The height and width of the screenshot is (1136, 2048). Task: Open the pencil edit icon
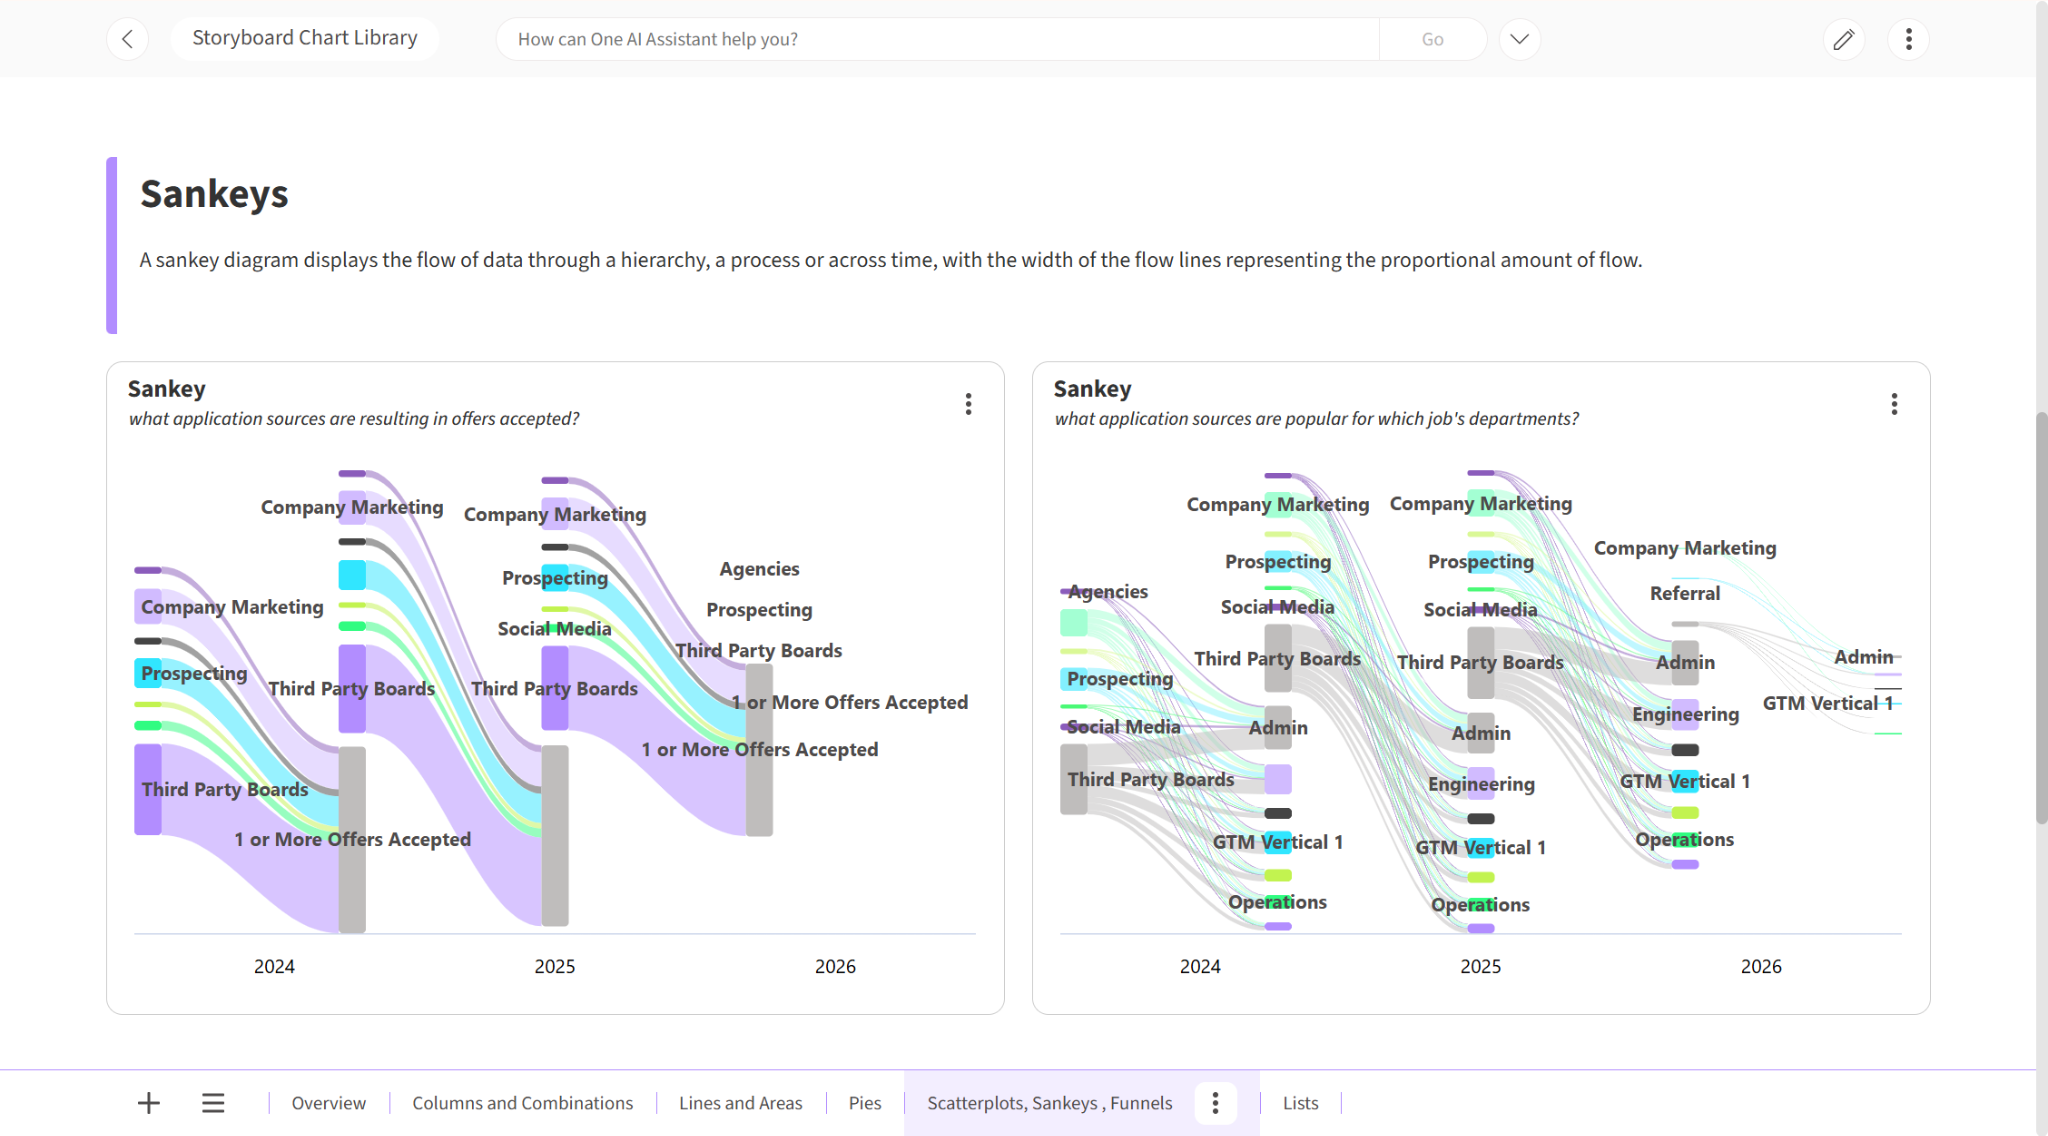click(1843, 39)
